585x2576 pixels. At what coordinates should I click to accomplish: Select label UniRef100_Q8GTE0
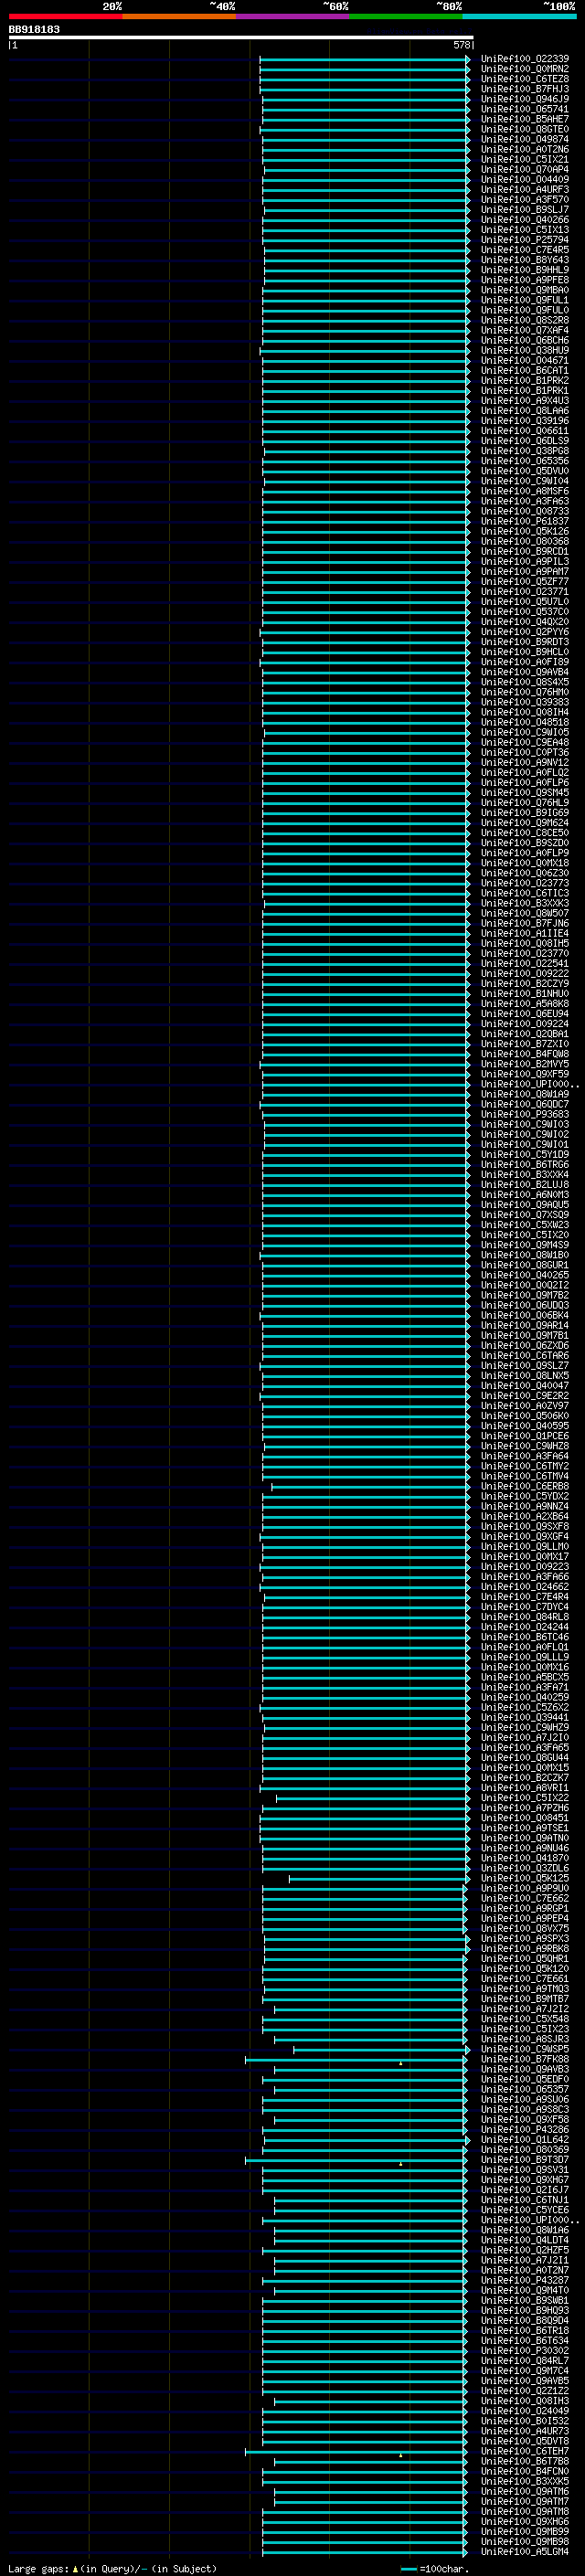(x=524, y=129)
